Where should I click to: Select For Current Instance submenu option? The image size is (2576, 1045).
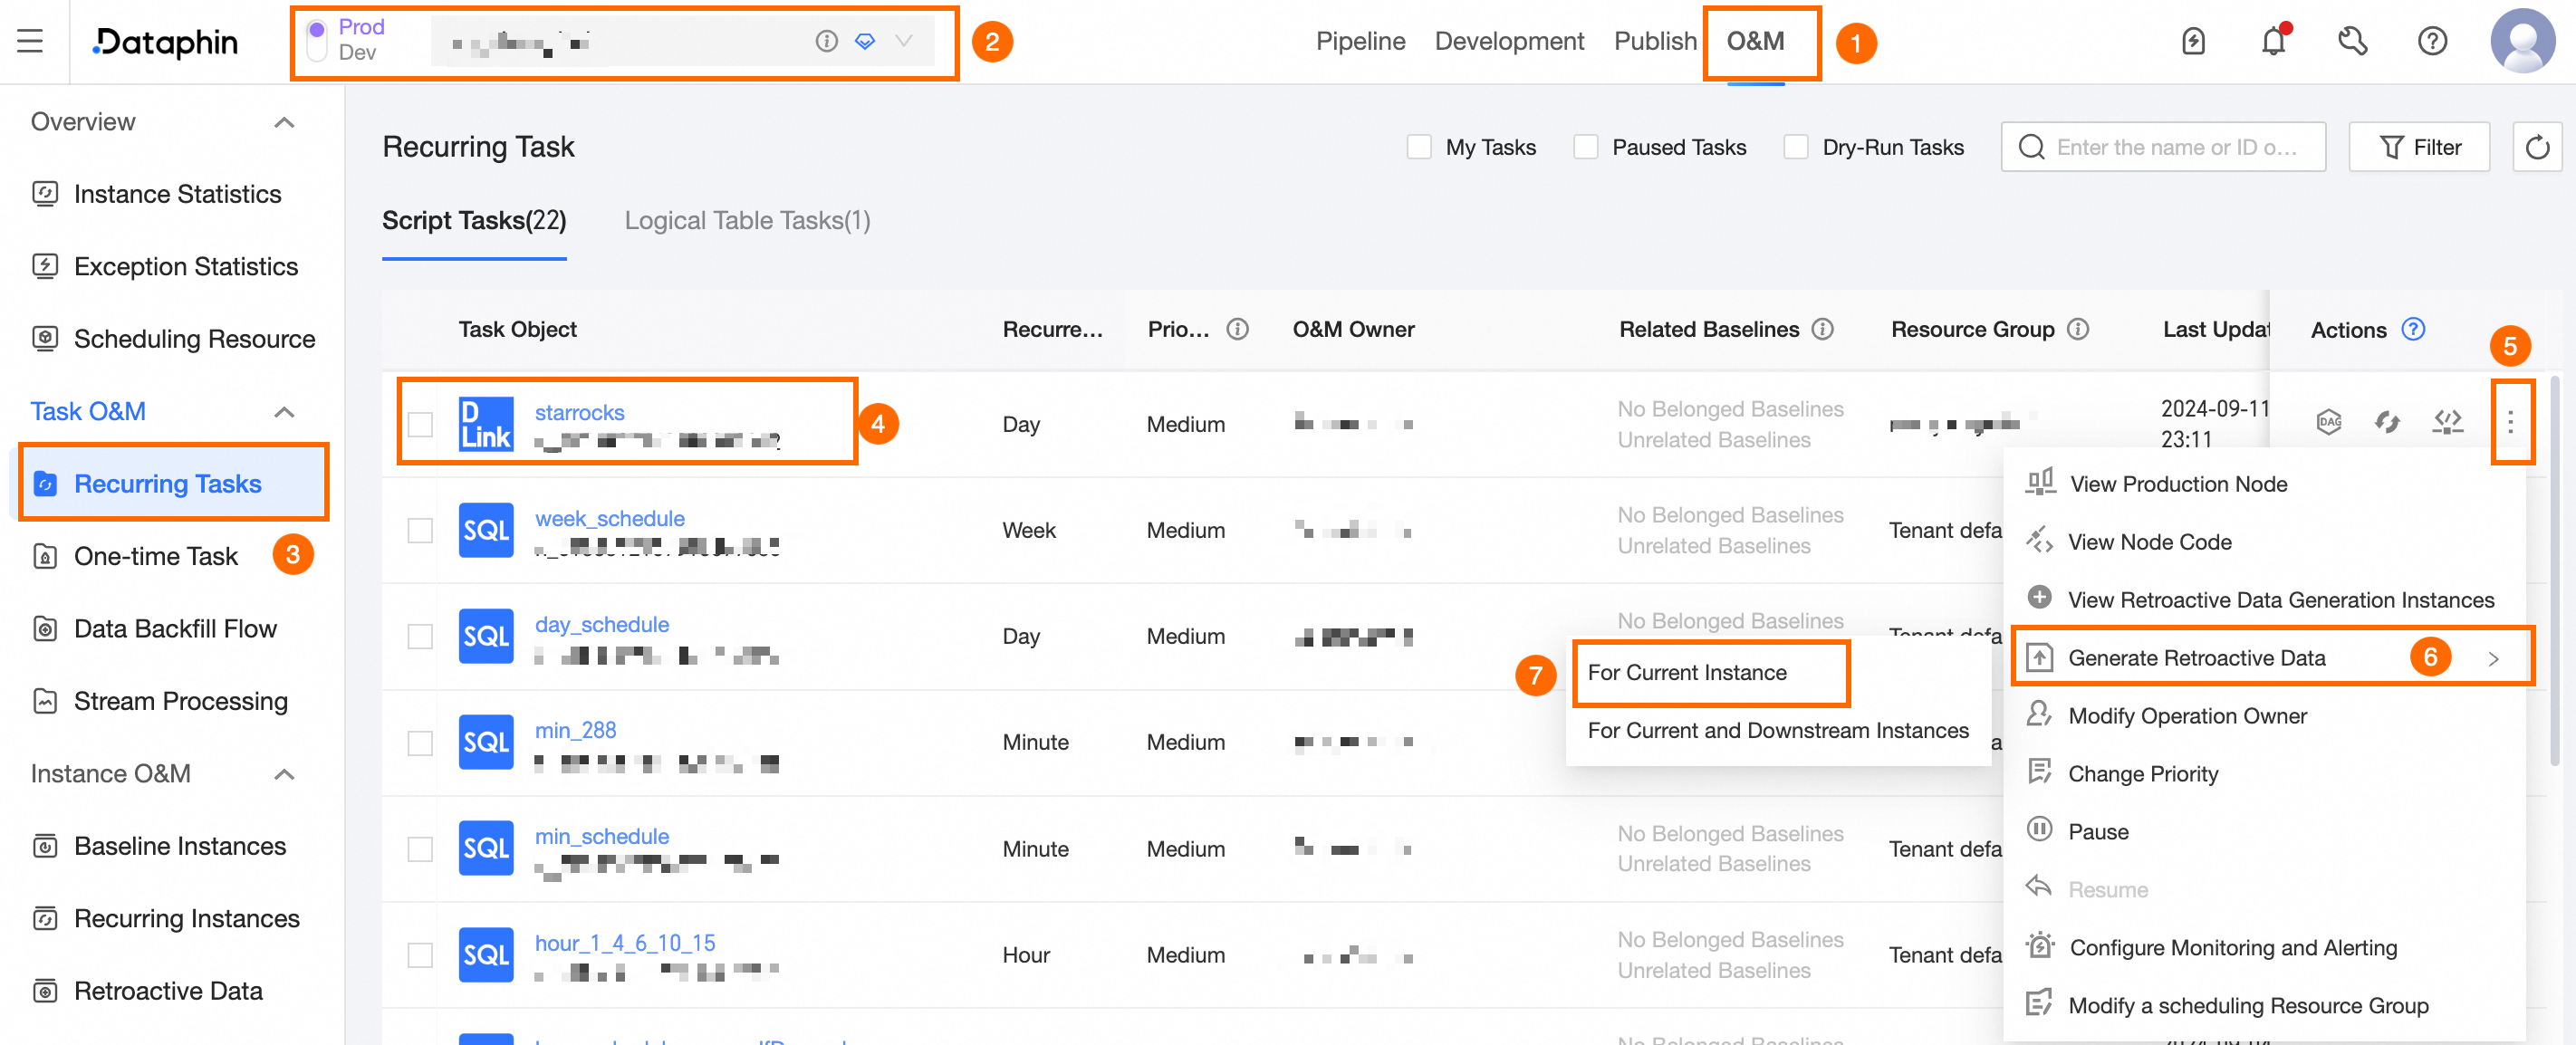point(1687,672)
